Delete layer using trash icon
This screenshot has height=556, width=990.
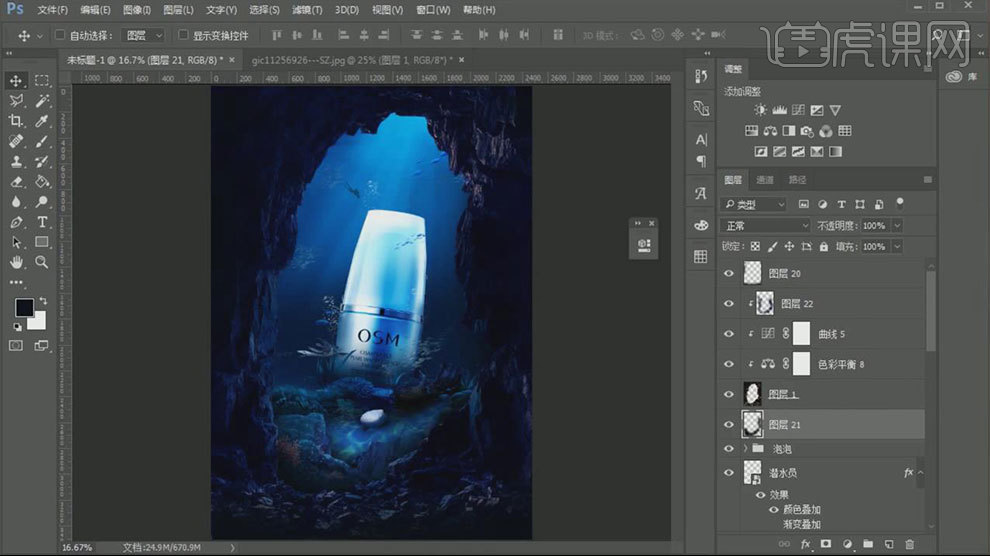pyautogui.click(x=909, y=544)
